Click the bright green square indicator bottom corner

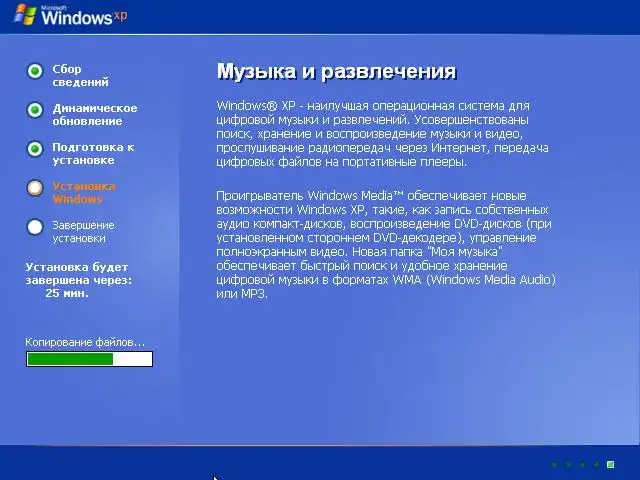tap(611, 464)
